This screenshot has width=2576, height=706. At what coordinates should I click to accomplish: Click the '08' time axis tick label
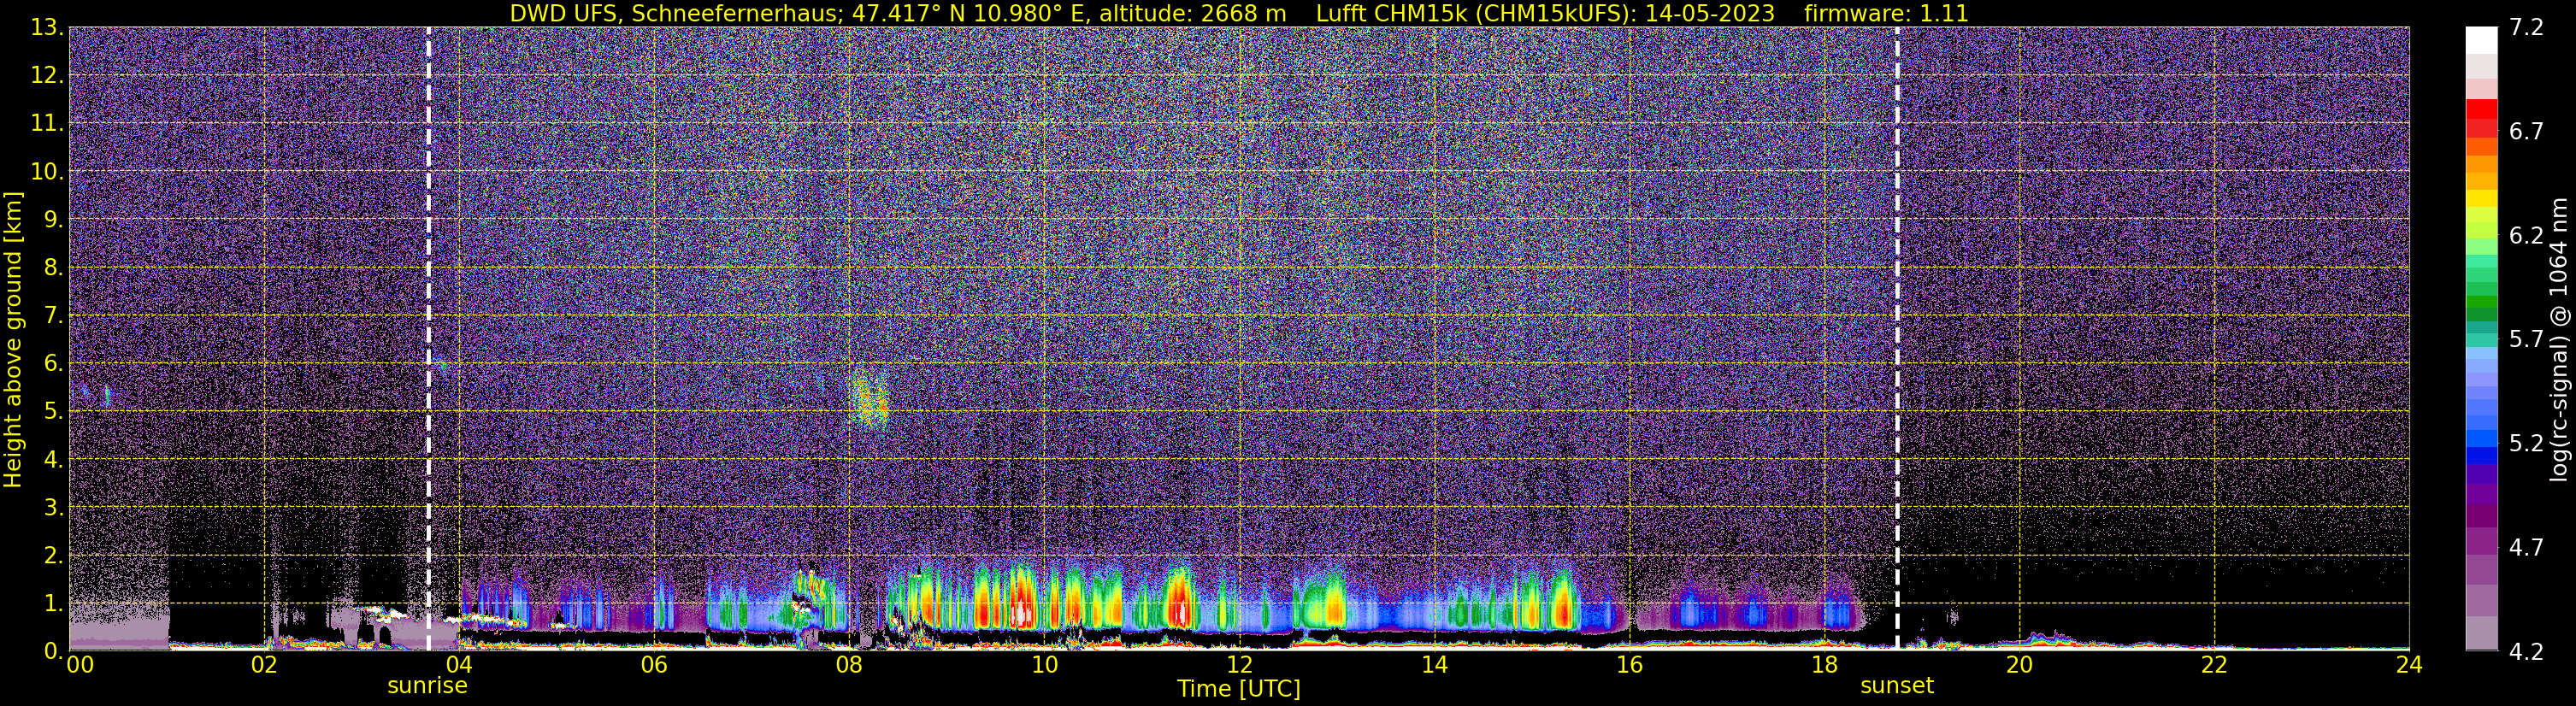[x=849, y=665]
